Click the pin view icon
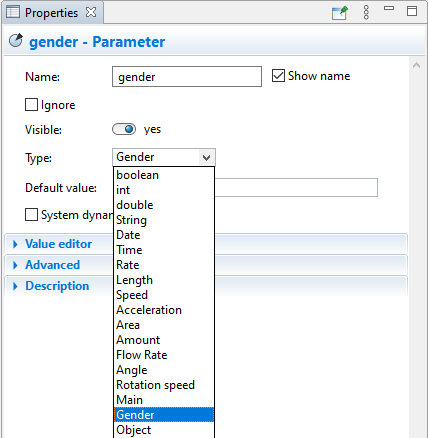This screenshot has width=428, height=438. coord(340,13)
